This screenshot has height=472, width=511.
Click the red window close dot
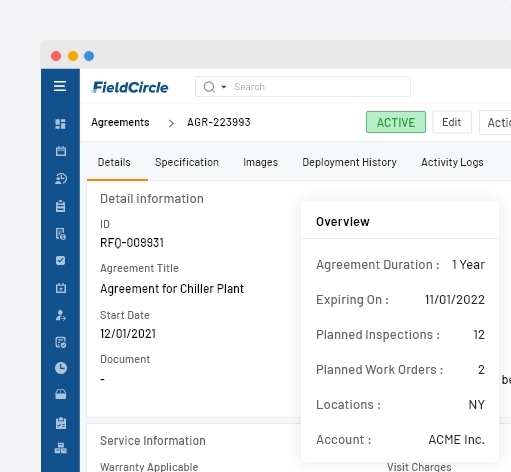tap(56, 56)
